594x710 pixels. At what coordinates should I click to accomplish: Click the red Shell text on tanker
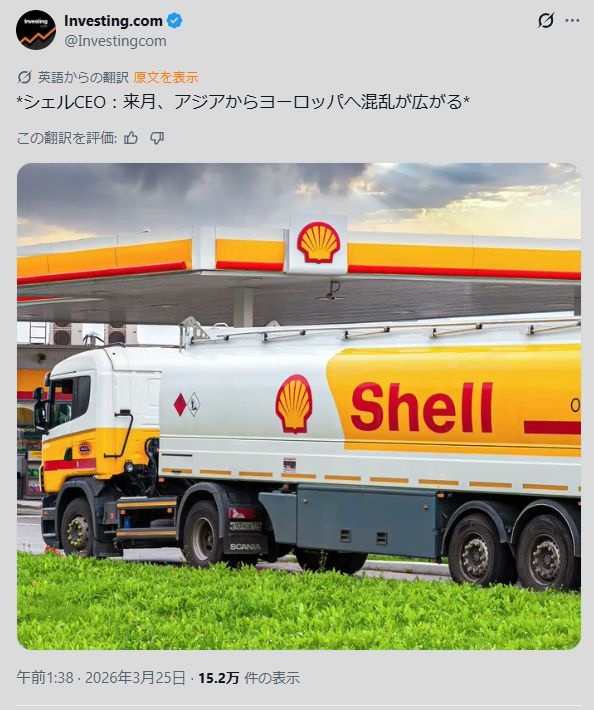(x=422, y=407)
